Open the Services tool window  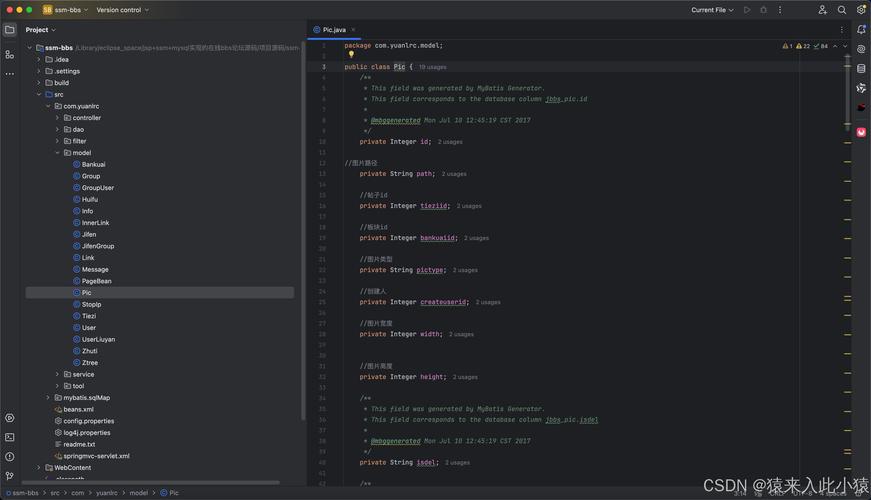tap(10, 418)
